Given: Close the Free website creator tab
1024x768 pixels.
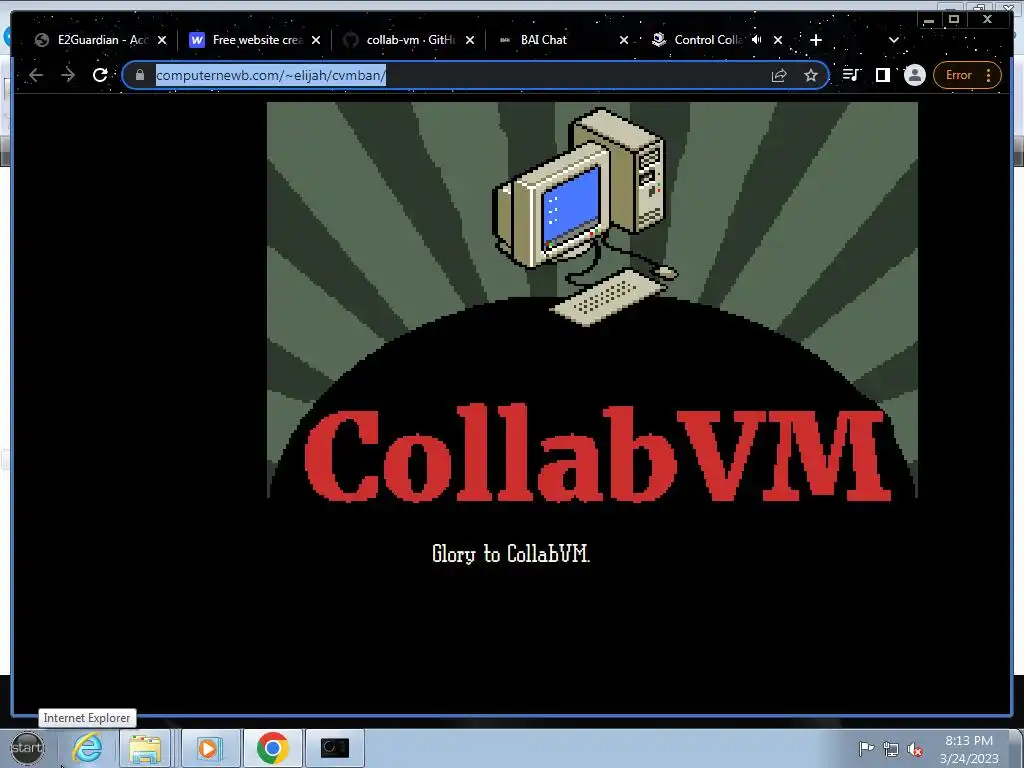Looking at the screenshot, I should (x=316, y=40).
